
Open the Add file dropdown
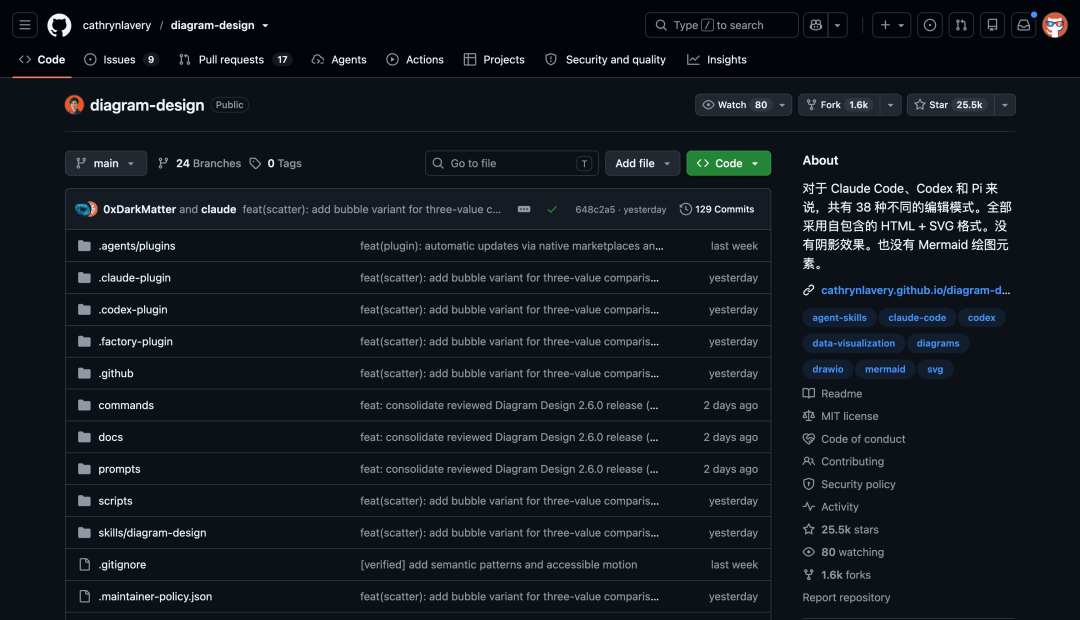point(643,163)
